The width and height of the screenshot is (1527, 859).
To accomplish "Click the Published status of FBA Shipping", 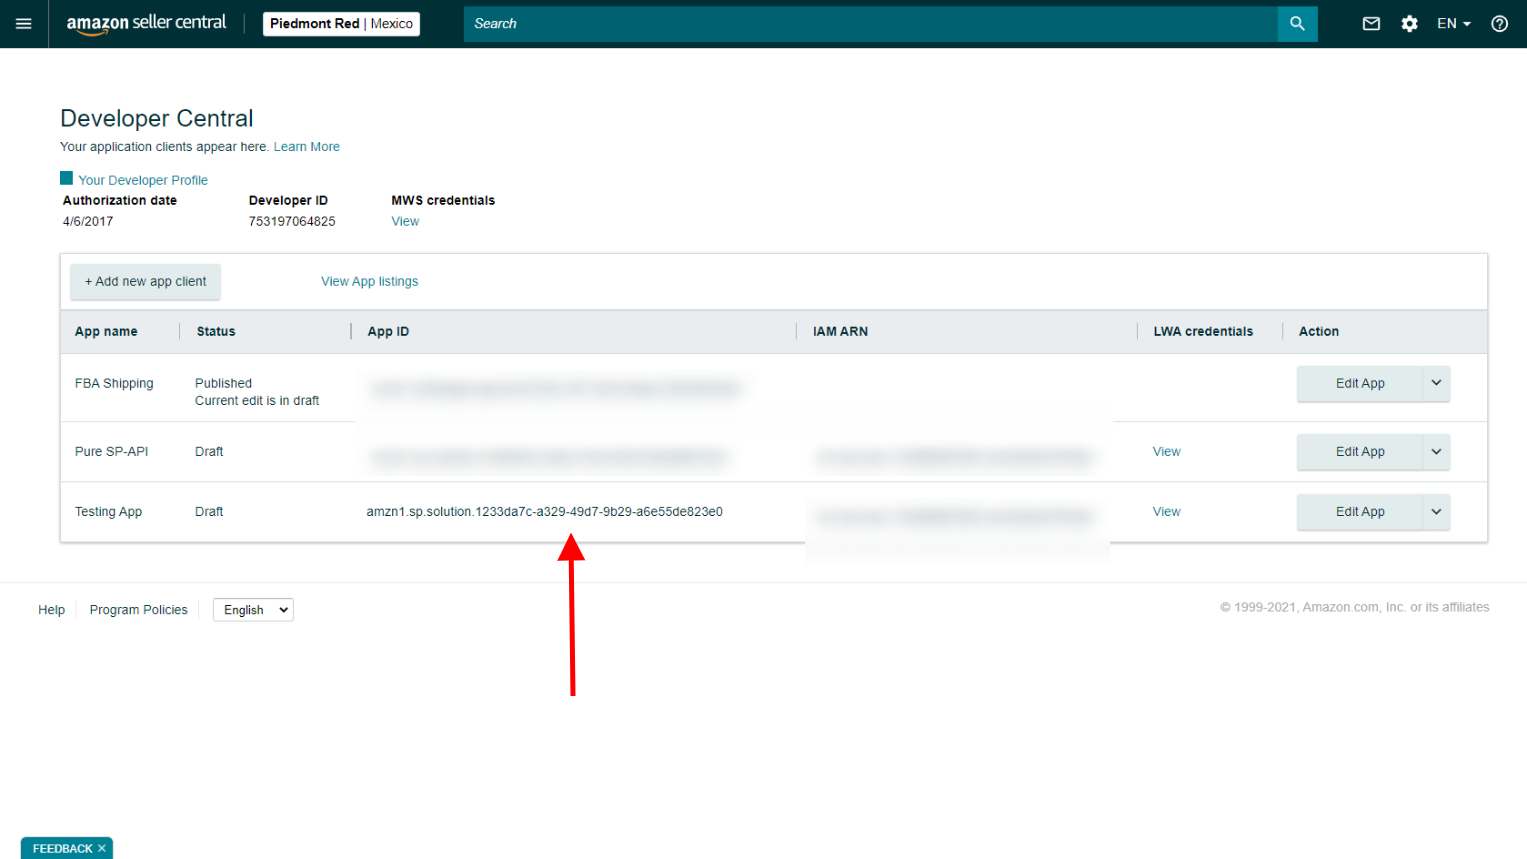I will click(x=223, y=383).
